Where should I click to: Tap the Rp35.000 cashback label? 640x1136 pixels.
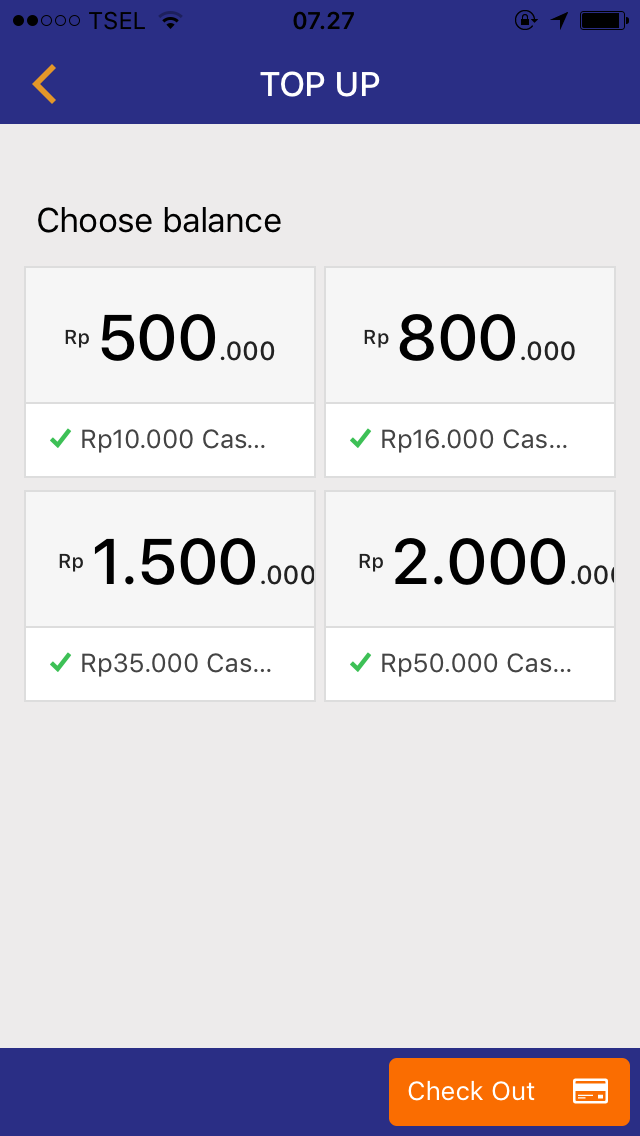point(176,663)
